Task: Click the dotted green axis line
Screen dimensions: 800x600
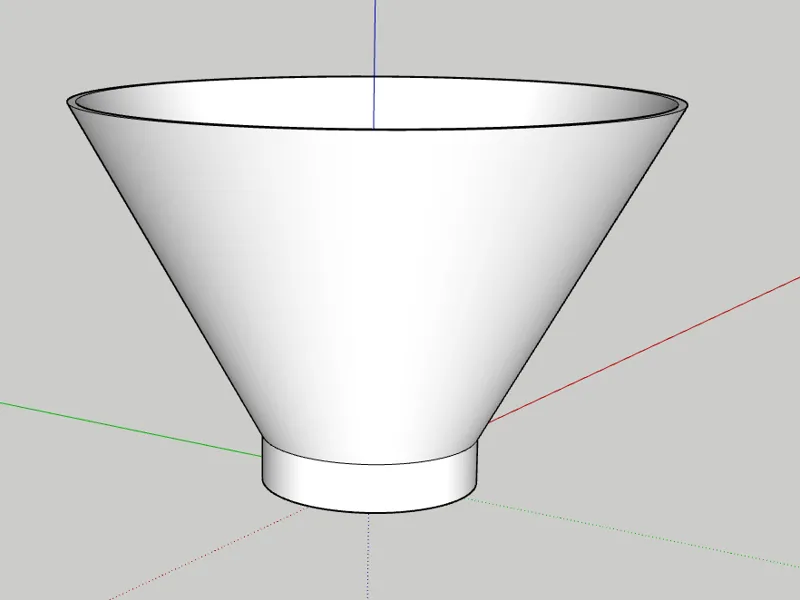Action: [x=634, y=533]
